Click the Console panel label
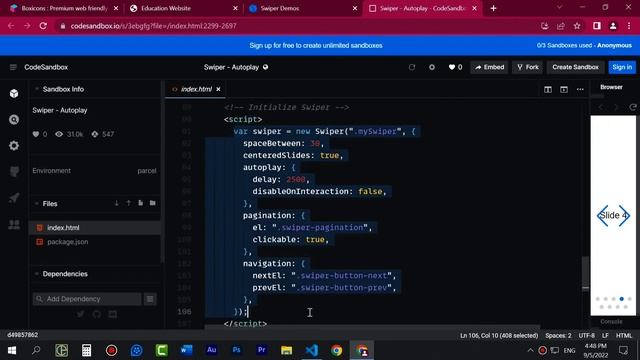This screenshot has height=360, width=640. tap(611, 322)
